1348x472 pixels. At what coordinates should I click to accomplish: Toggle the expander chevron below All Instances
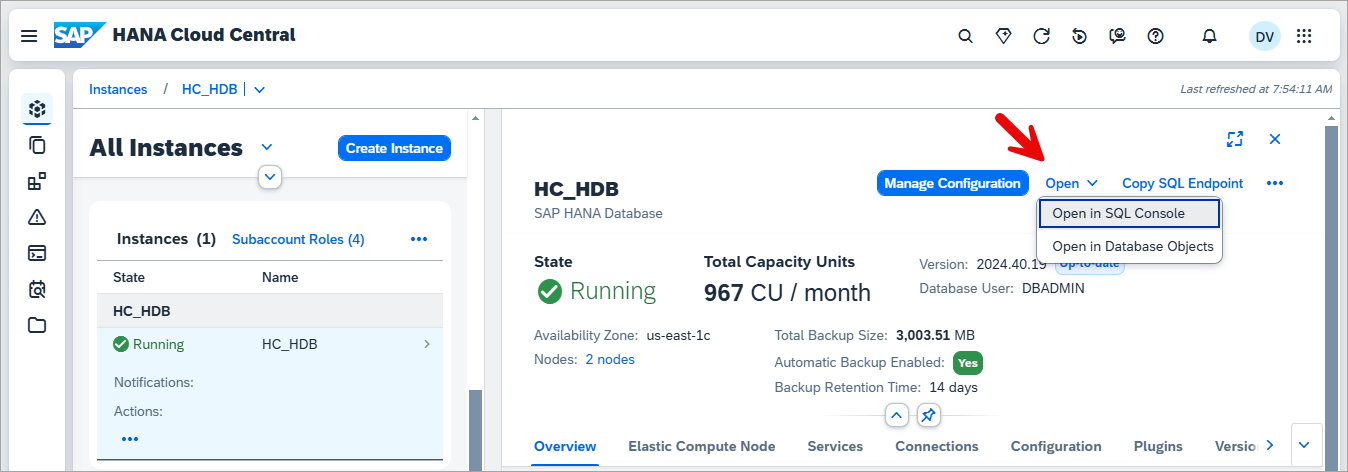pyautogui.click(x=270, y=177)
